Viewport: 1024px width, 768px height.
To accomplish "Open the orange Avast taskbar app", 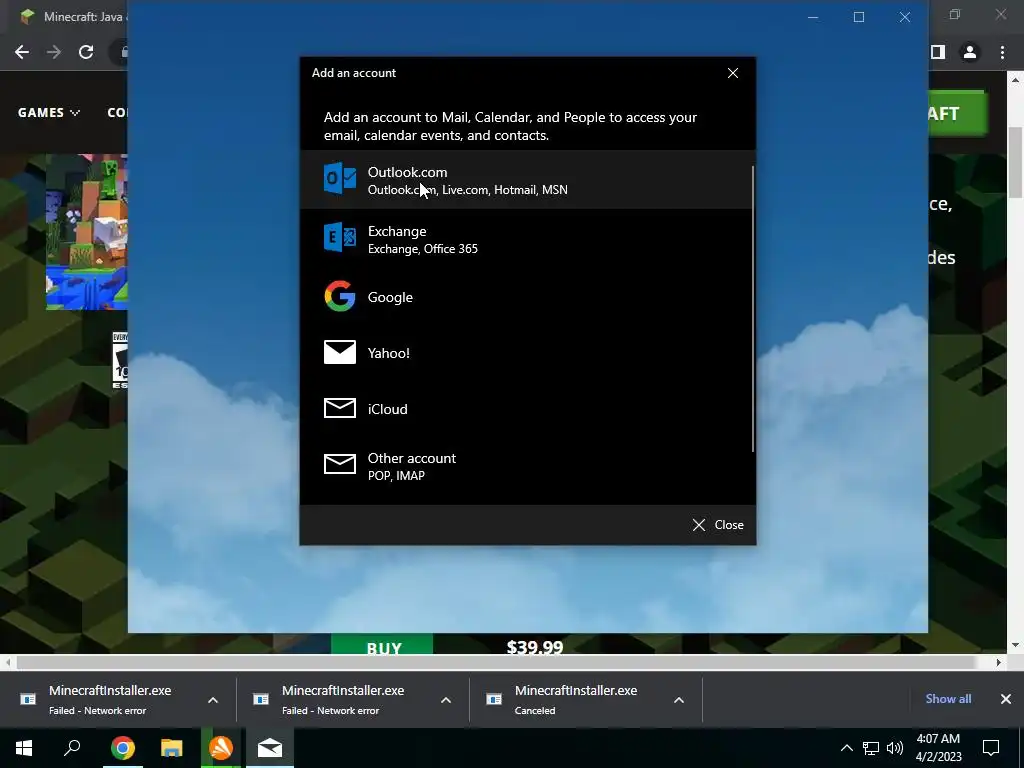I will point(221,748).
